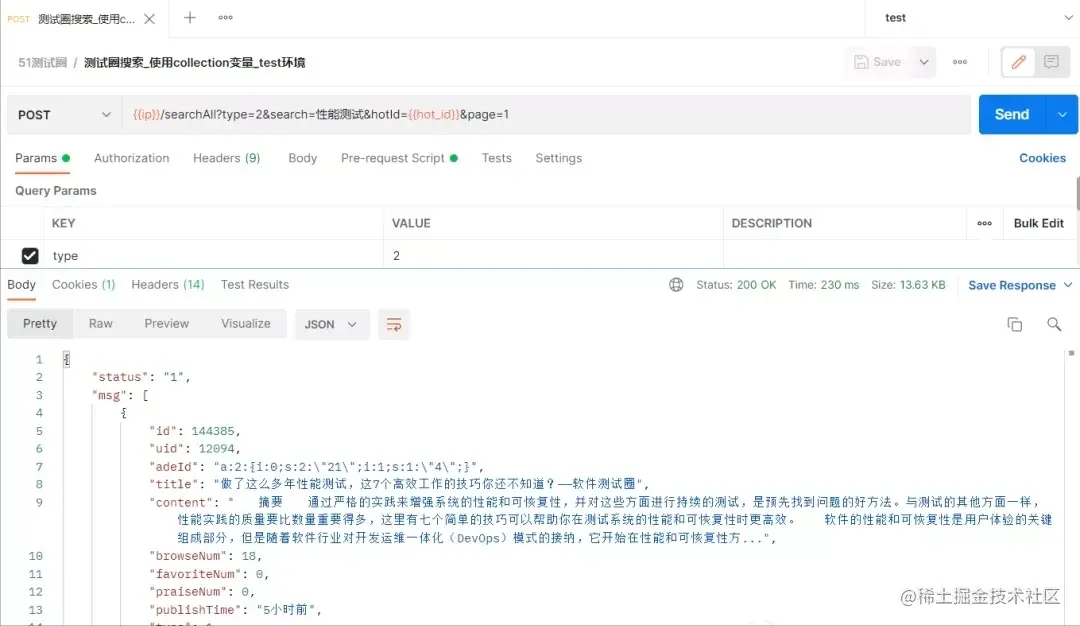Viewport: 1080px width, 626px height.
Task: Click the value cell containing 2
Action: pos(553,255)
